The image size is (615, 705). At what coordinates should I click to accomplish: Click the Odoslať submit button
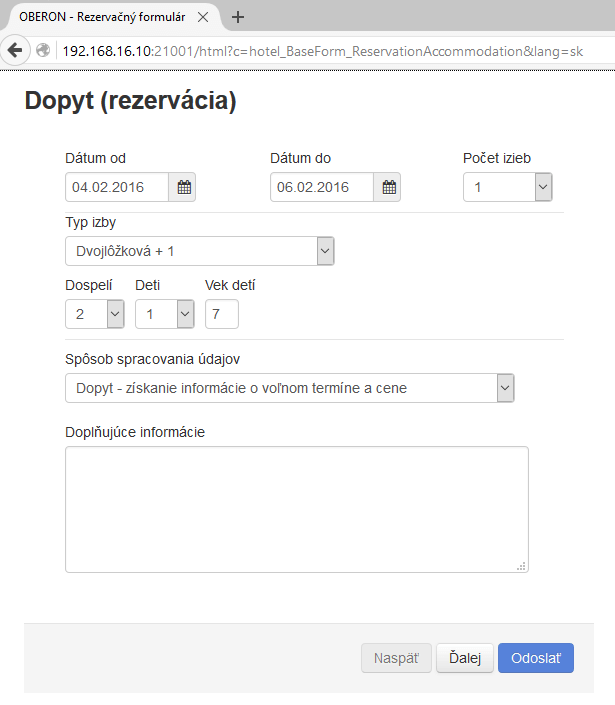[x=536, y=658]
